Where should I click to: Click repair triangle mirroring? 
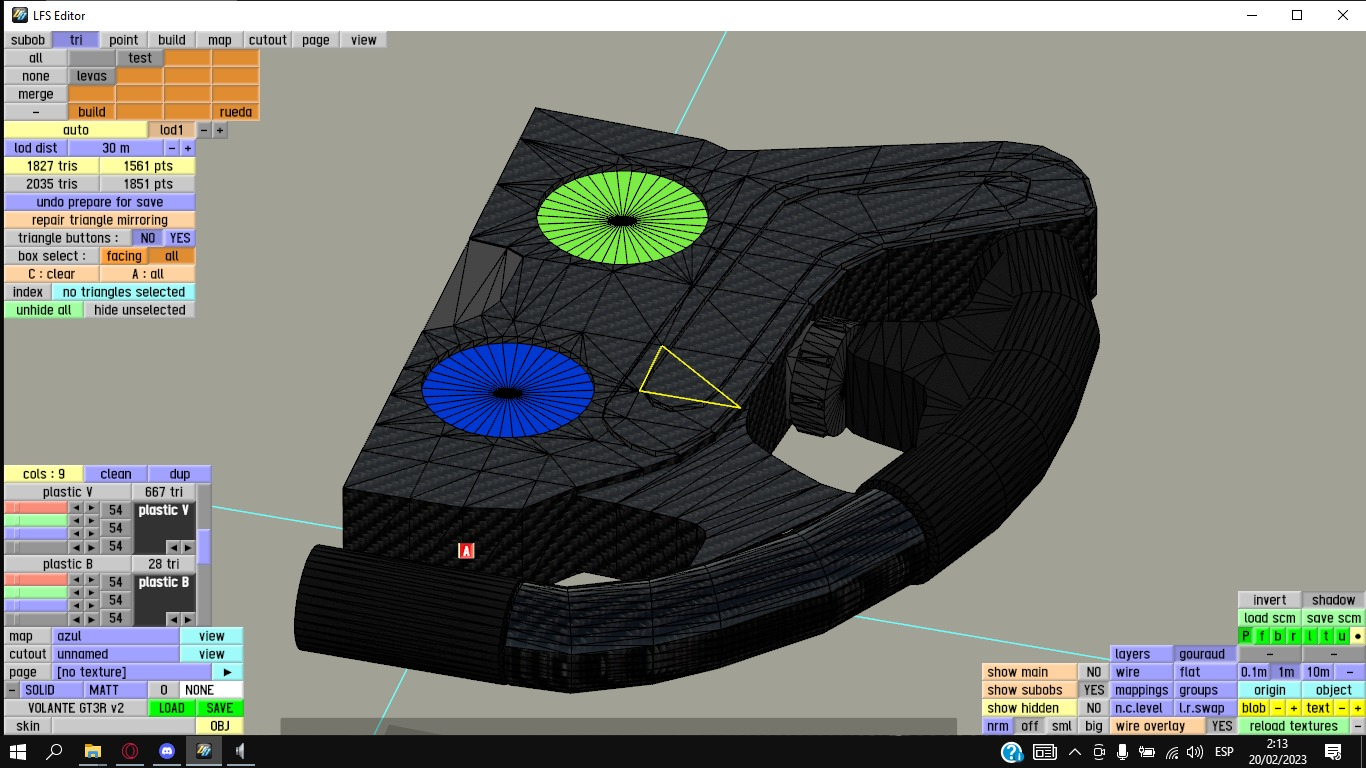(x=100, y=220)
